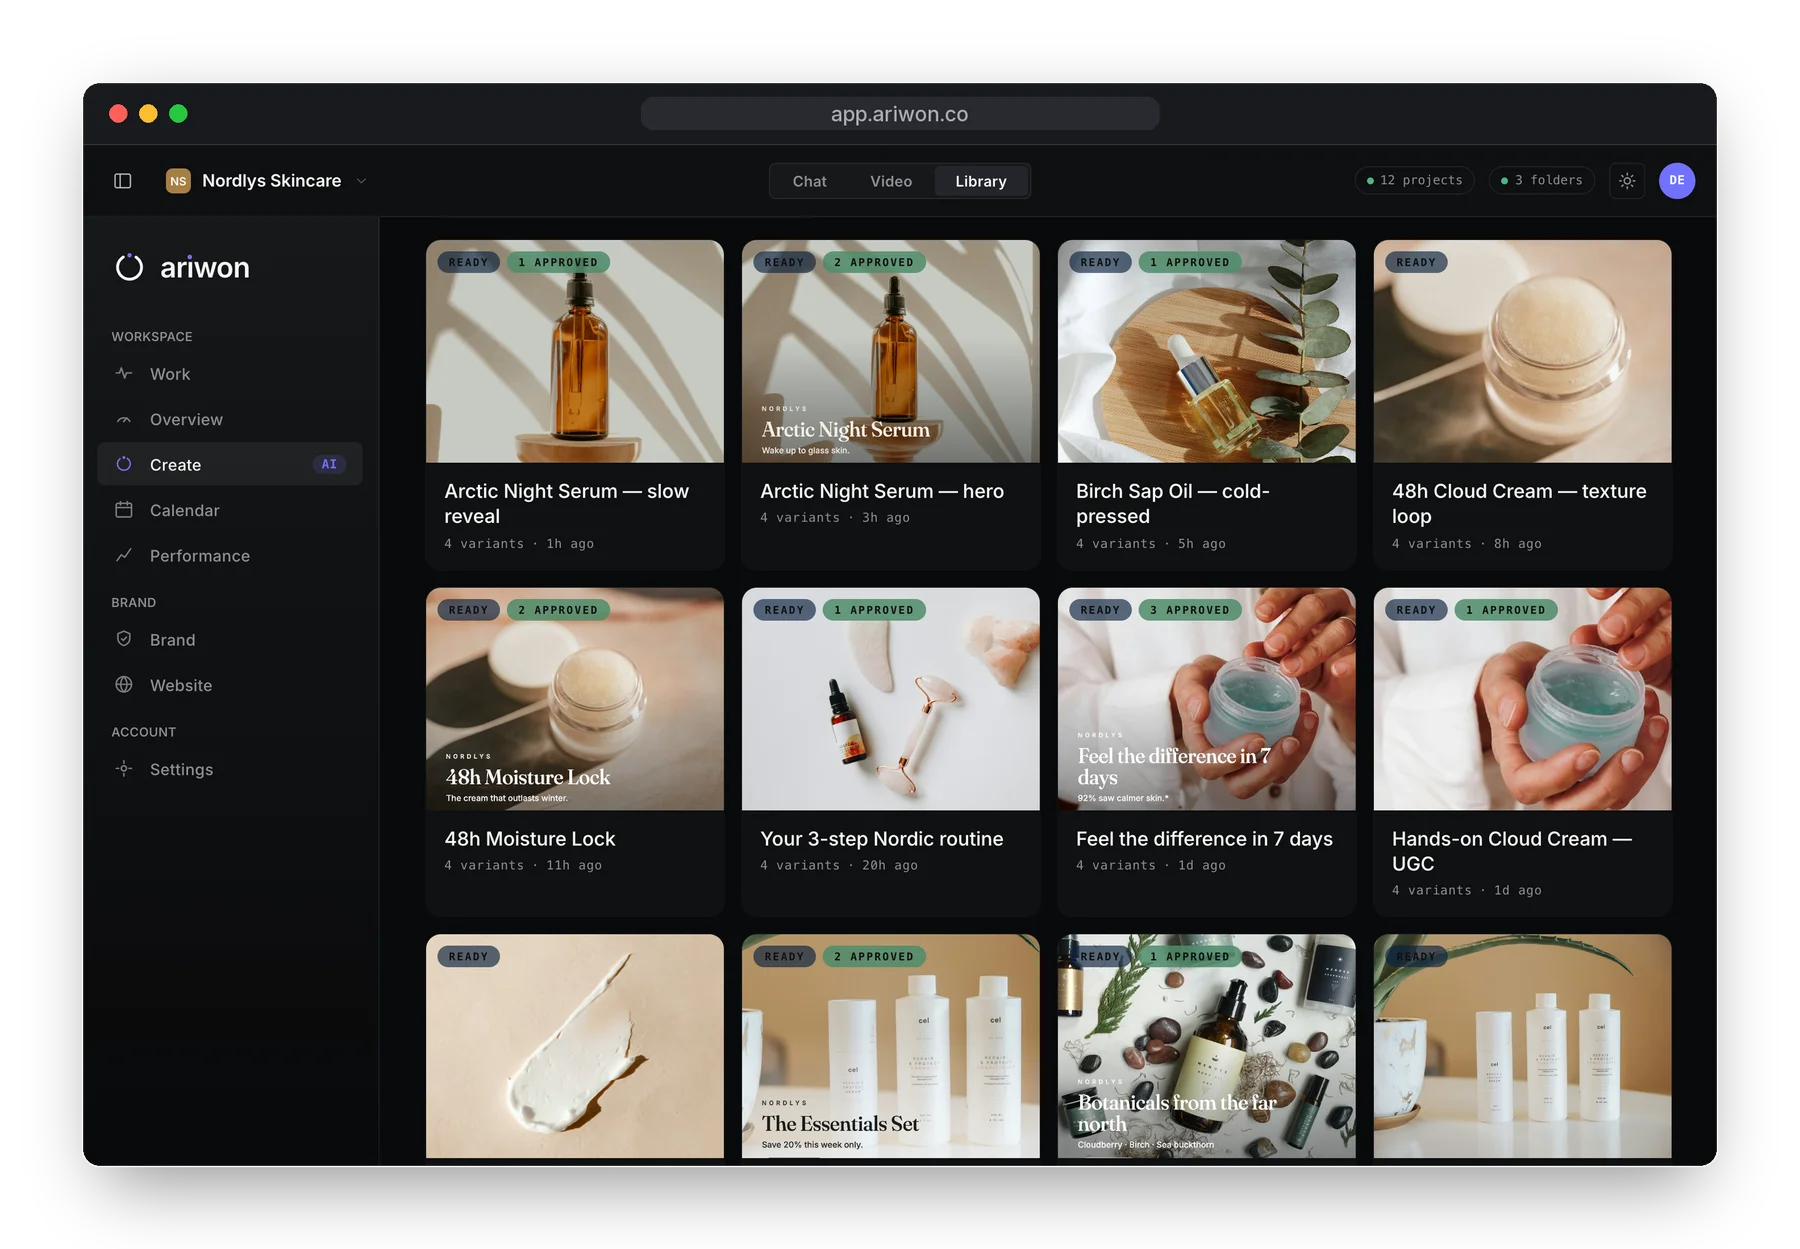
Task: Open The Essentials Set thumbnail
Action: [x=891, y=1046]
